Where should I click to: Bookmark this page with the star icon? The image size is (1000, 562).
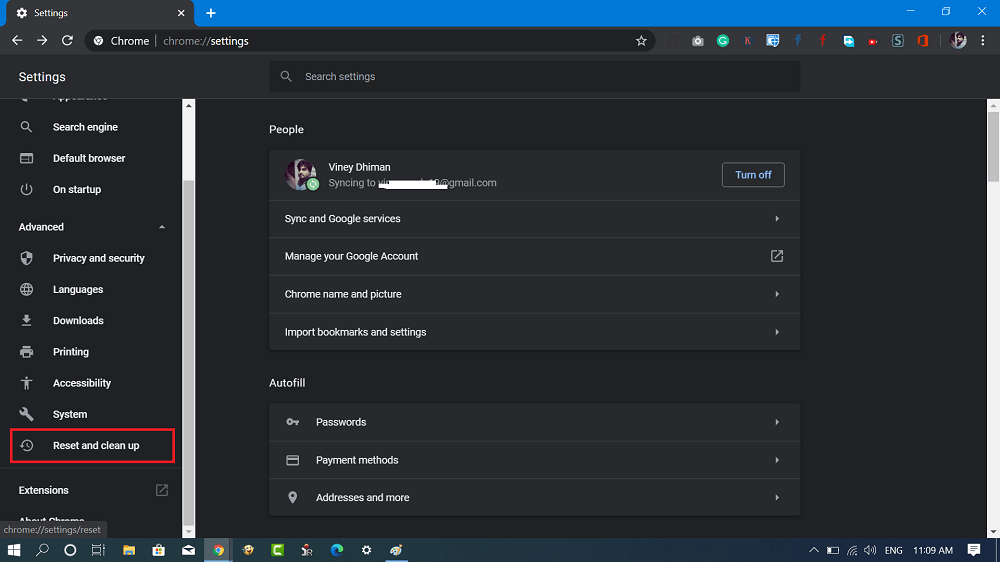pyautogui.click(x=641, y=41)
